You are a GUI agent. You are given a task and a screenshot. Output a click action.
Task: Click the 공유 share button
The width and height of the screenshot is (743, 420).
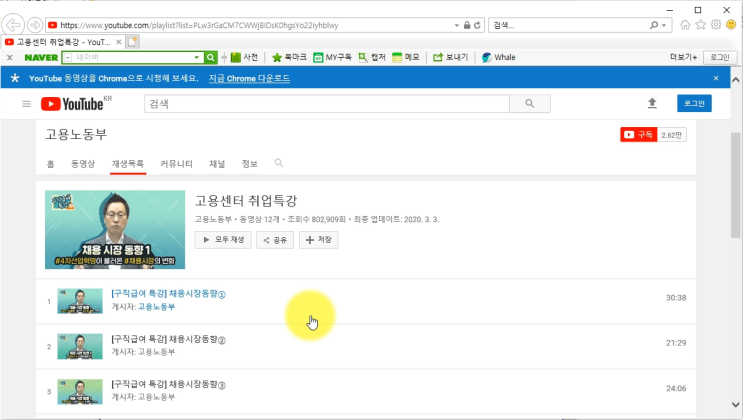pos(275,240)
